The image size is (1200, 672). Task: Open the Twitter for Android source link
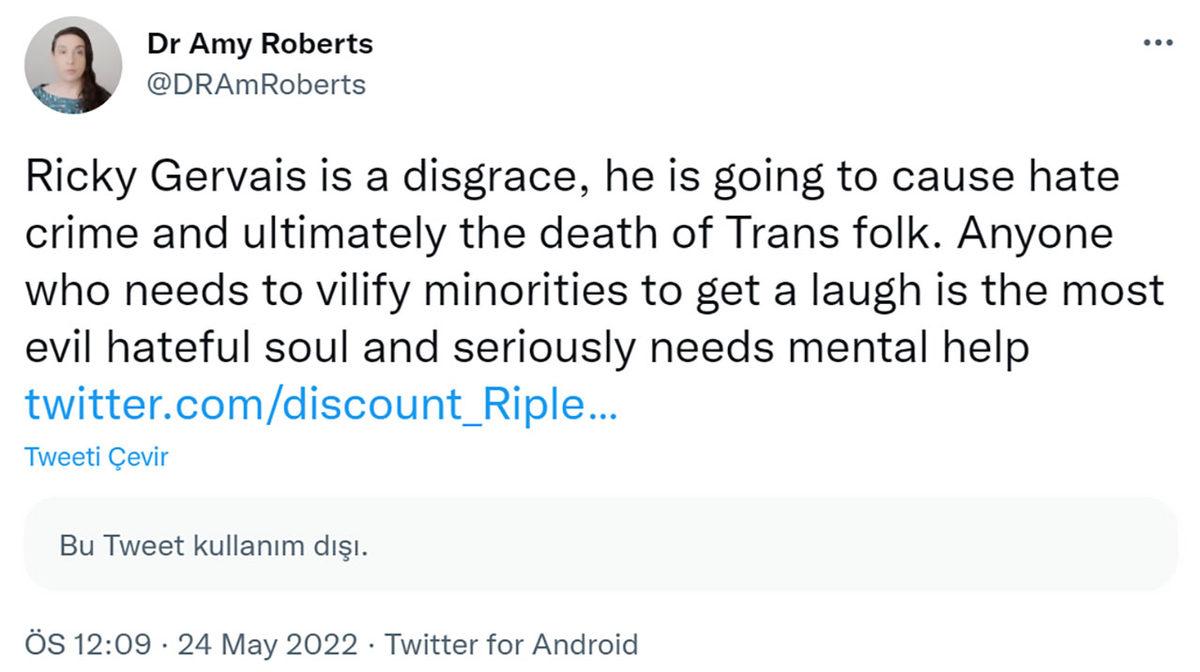click(x=511, y=644)
